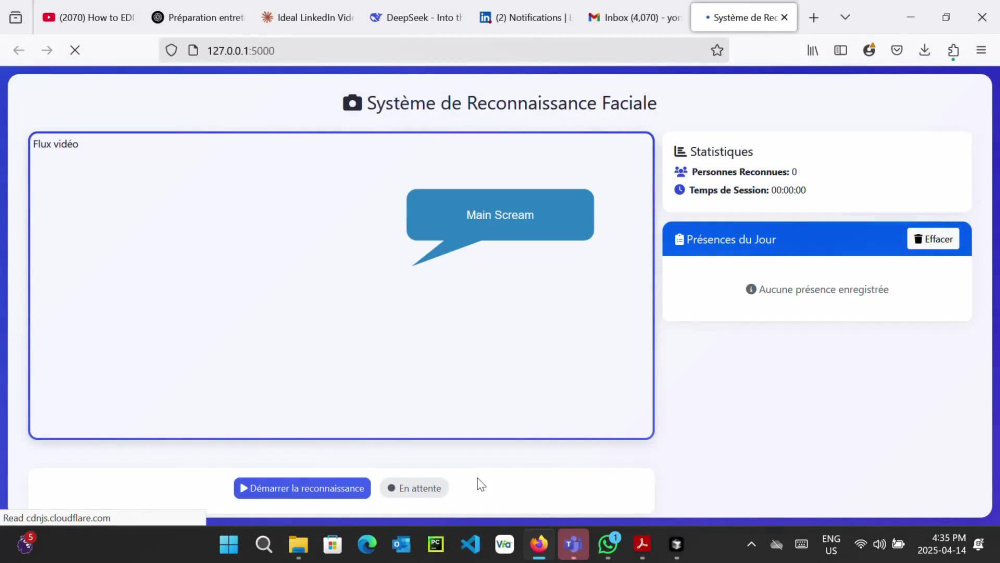This screenshot has width=1000, height=563.
Task: Open the Firefox account icon
Action: coord(869,50)
